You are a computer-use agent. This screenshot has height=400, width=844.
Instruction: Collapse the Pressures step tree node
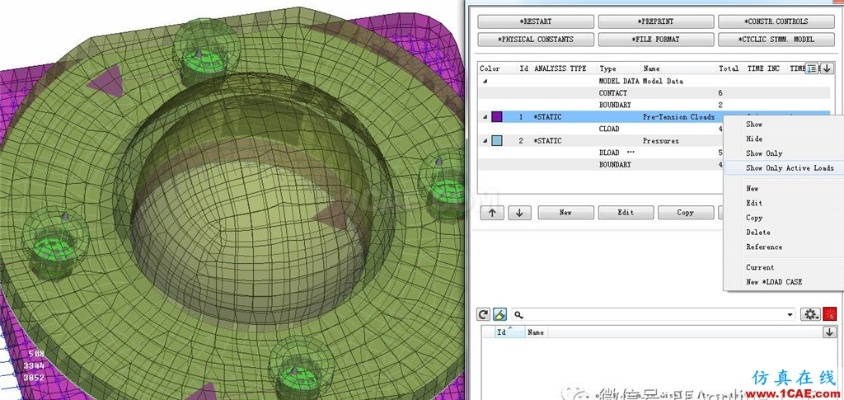[485, 141]
